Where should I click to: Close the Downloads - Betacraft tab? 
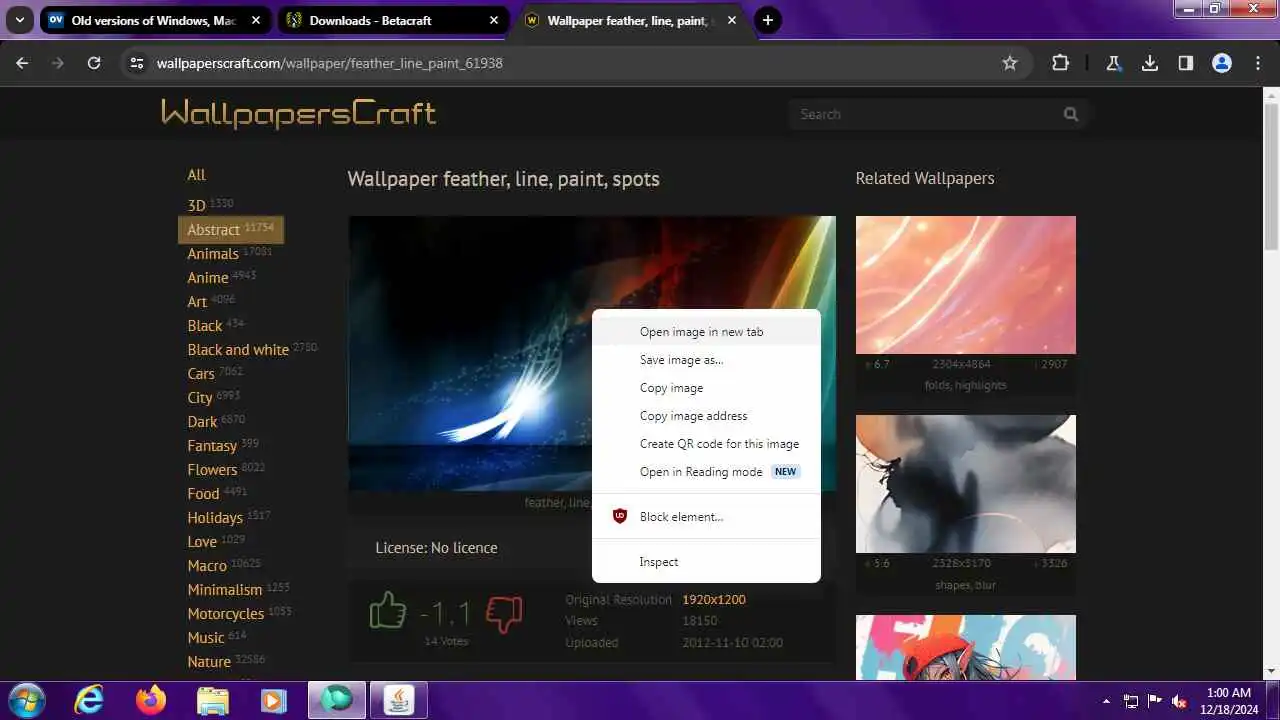tap(494, 20)
